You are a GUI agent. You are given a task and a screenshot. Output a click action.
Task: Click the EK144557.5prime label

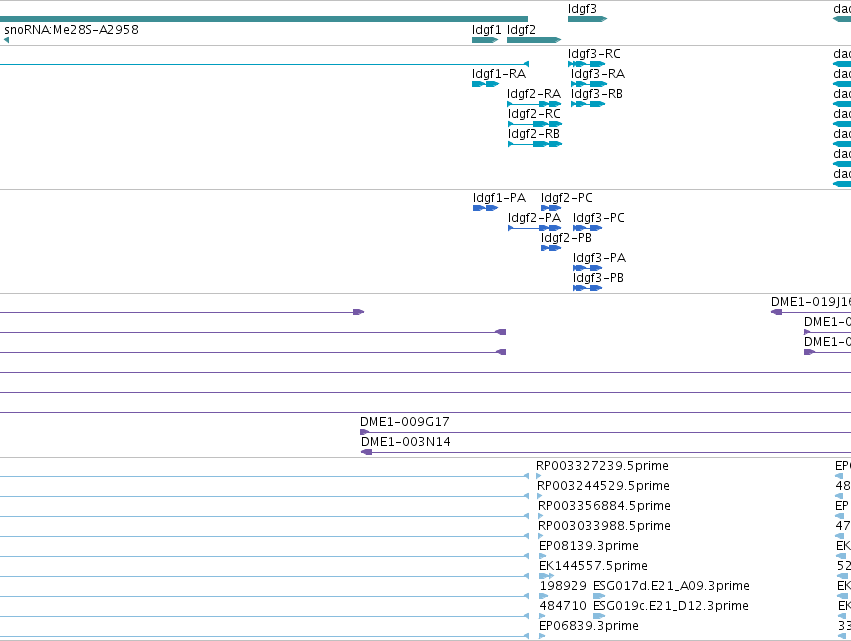593,566
